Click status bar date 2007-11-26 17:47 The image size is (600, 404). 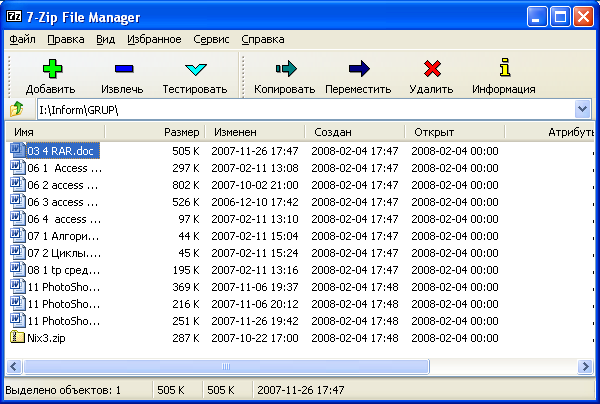(301, 390)
